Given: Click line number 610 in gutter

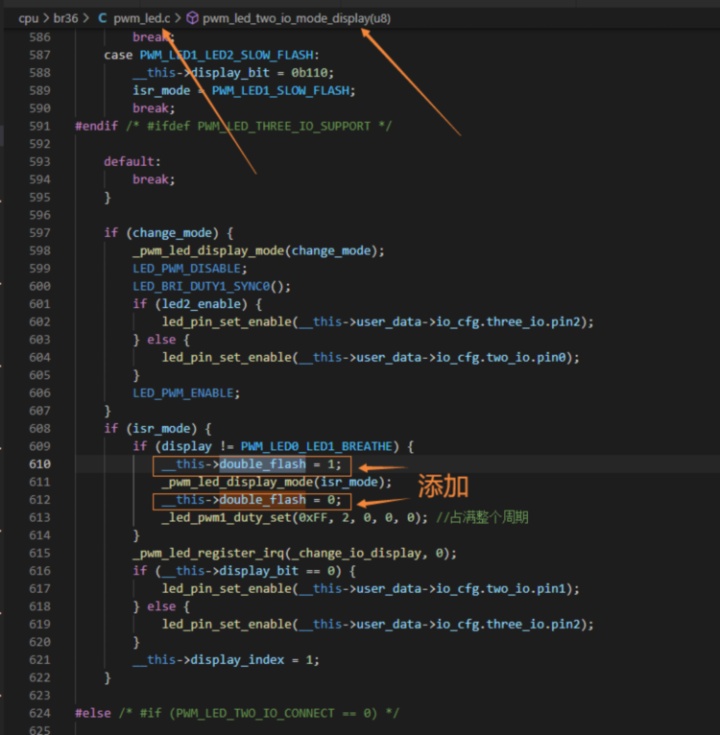Looking at the screenshot, I should (x=40, y=464).
